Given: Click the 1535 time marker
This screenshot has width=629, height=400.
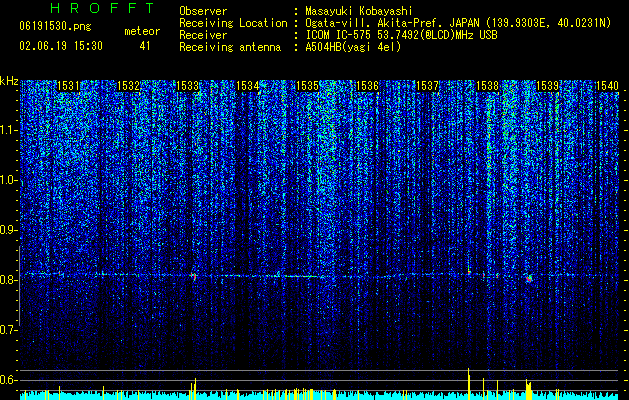Looking at the screenshot, I should [307, 86].
